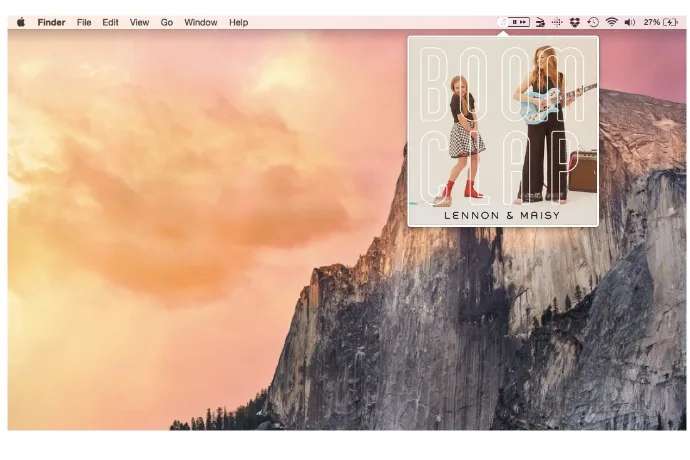Viewport: 690px width, 460px height.
Task: Click the music note menu bar icon
Action: pos(502,21)
